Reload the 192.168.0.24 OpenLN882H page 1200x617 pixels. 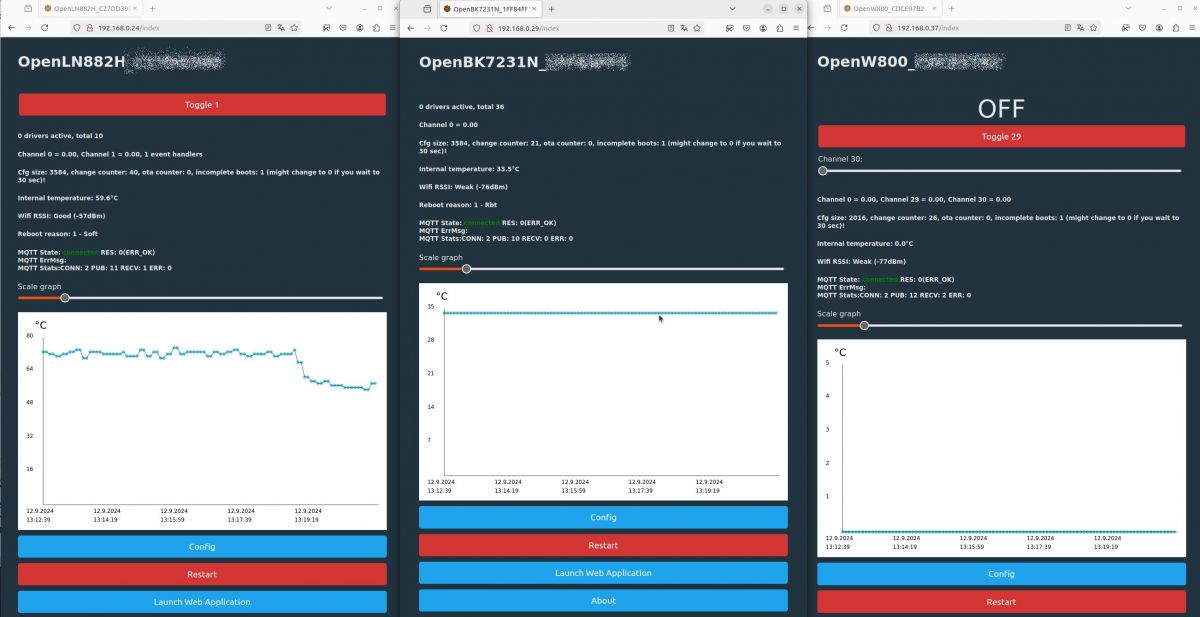click(x=45, y=28)
